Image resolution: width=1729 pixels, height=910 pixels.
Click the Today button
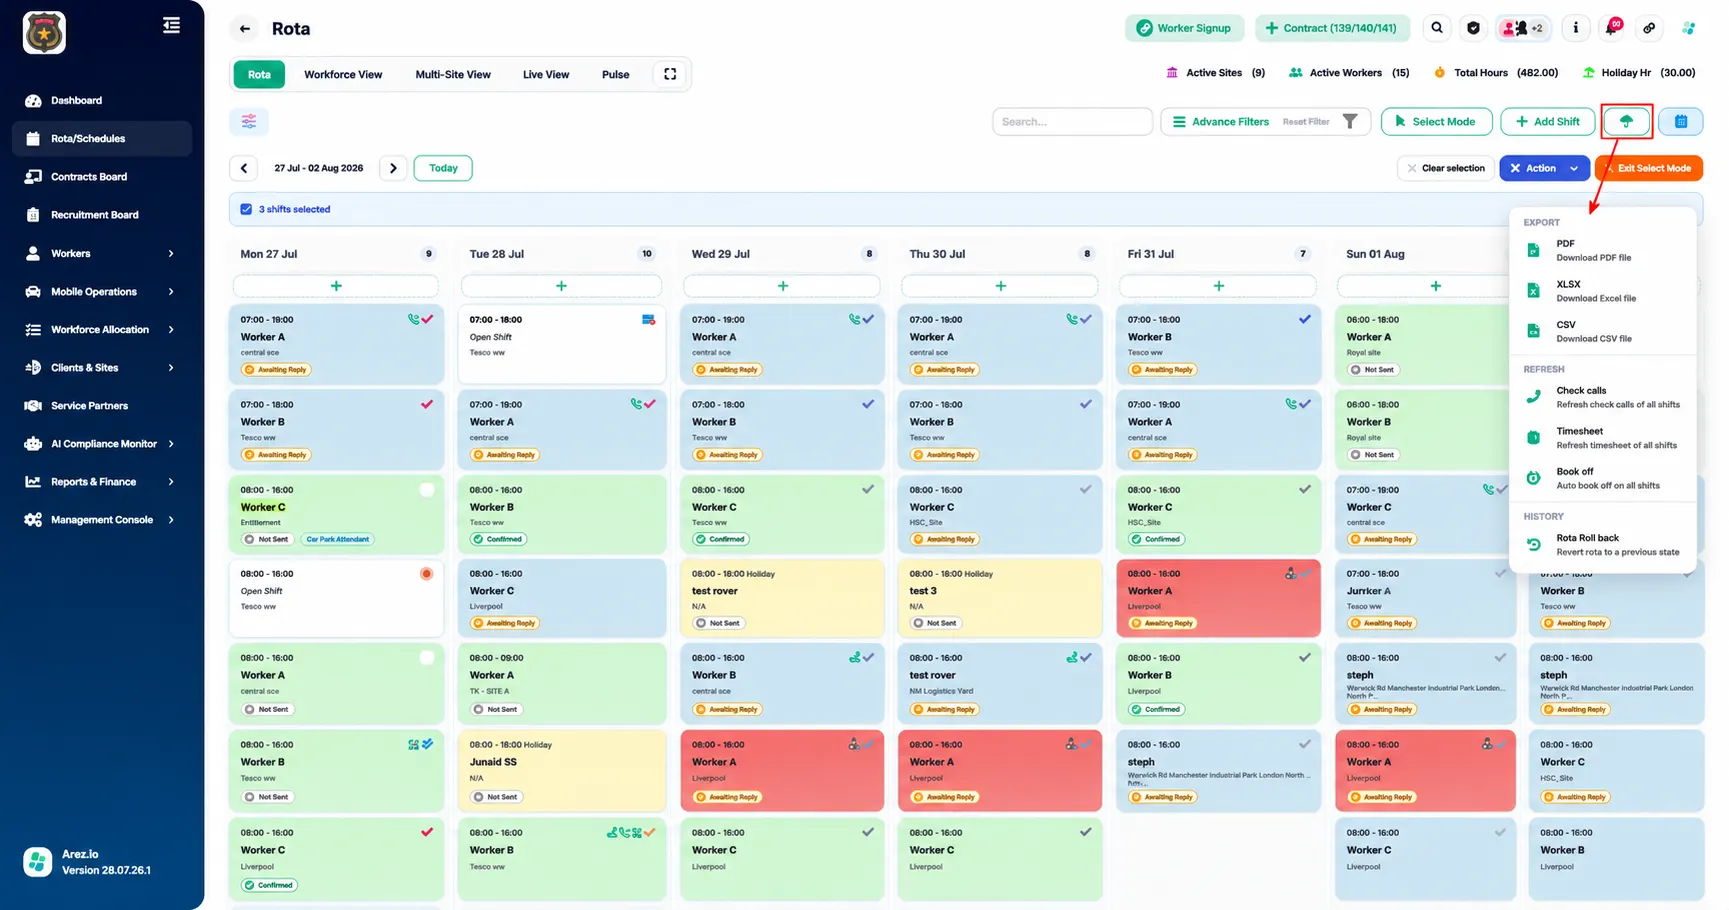click(443, 168)
